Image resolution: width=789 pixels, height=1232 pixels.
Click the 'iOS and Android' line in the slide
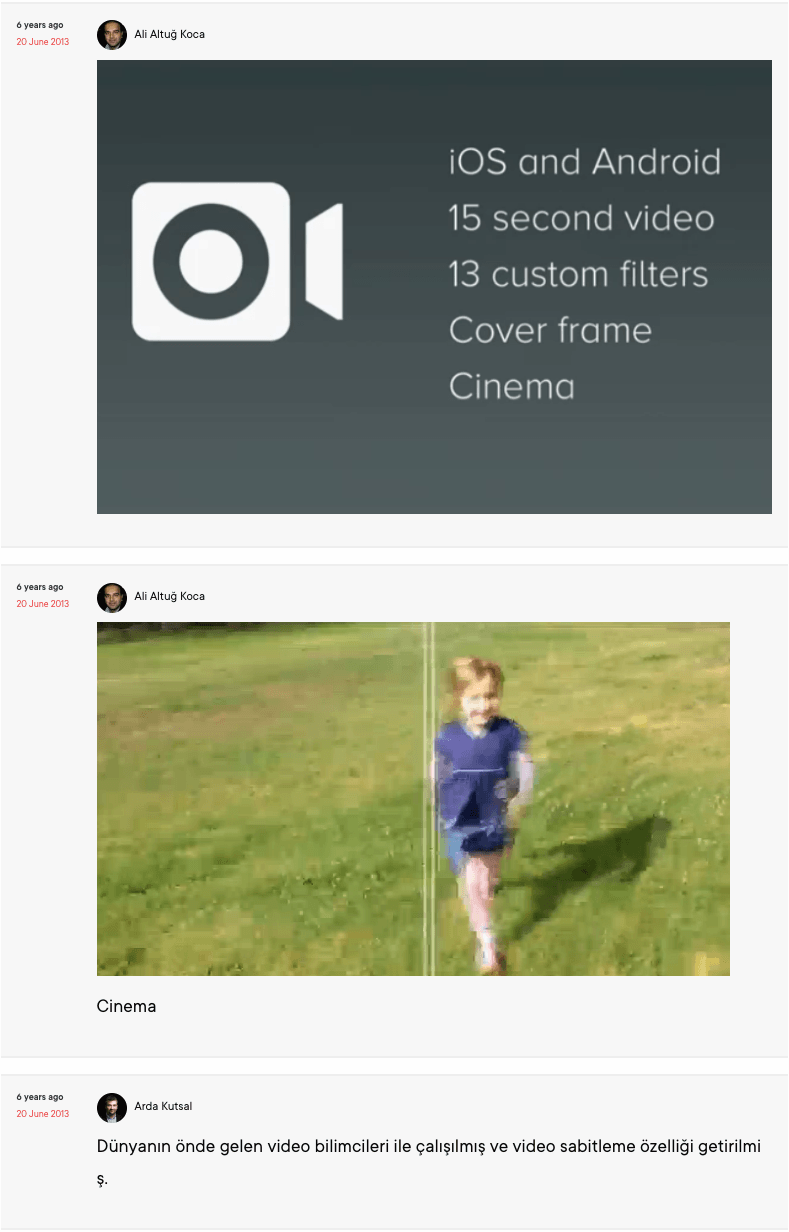(x=584, y=162)
